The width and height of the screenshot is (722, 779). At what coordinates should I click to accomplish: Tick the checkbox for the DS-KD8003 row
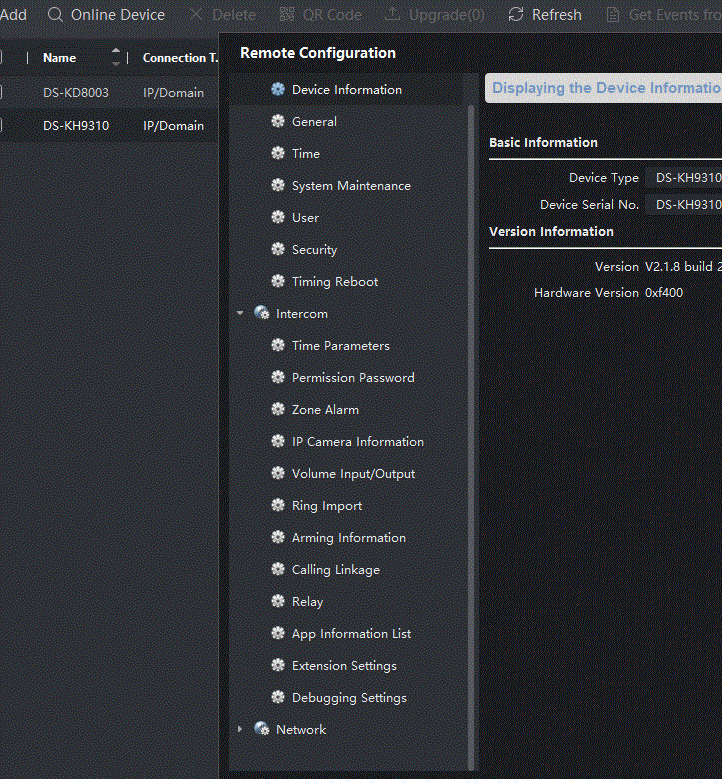pyautogui.click(x=1, y=93)
